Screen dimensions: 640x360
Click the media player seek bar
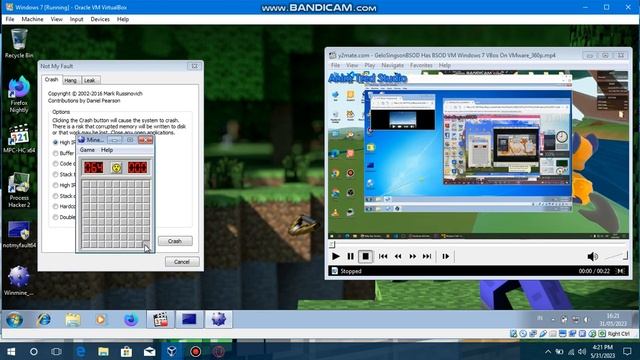(x=478, y=244)
